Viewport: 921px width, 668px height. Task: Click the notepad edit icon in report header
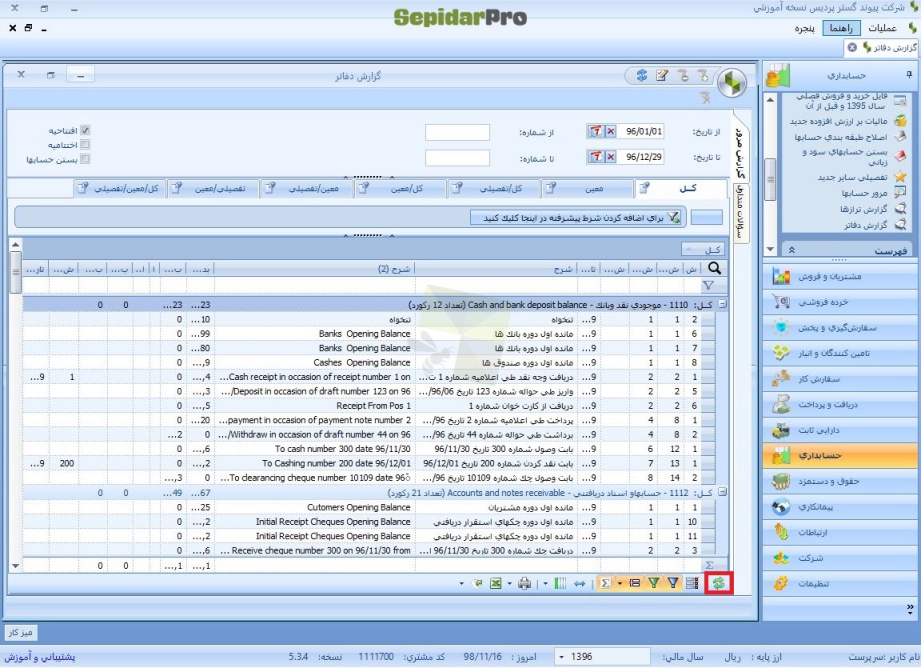pyautogui.click(x=663, y=75)
